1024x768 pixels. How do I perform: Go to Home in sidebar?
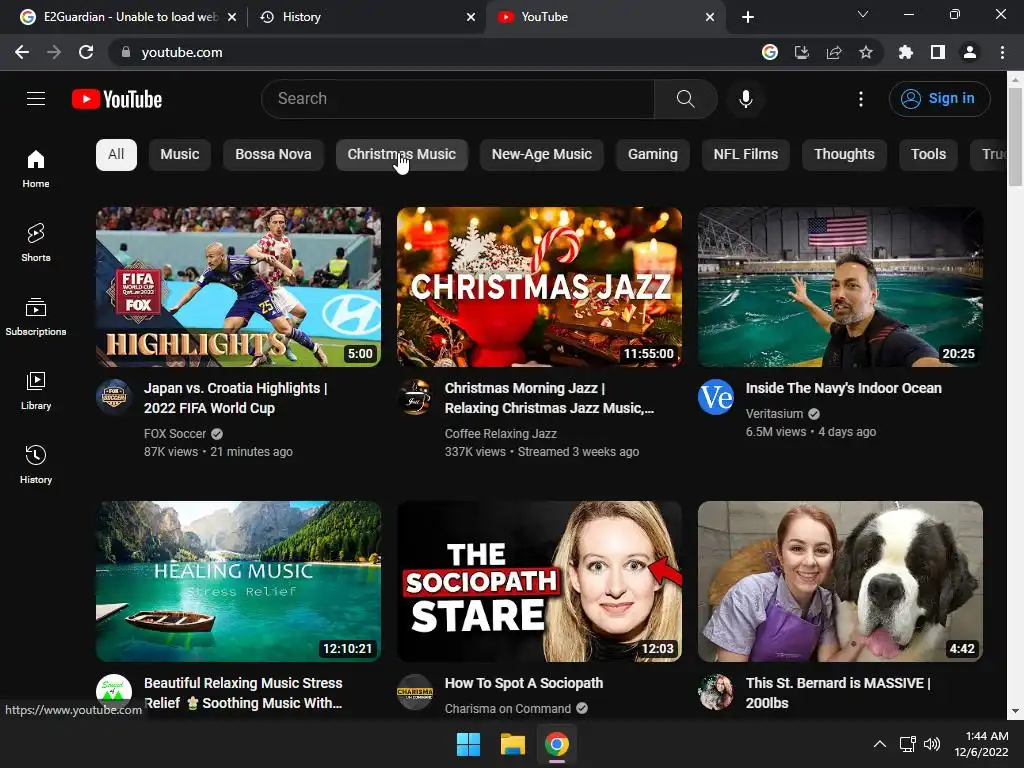[x=36, y=168]
